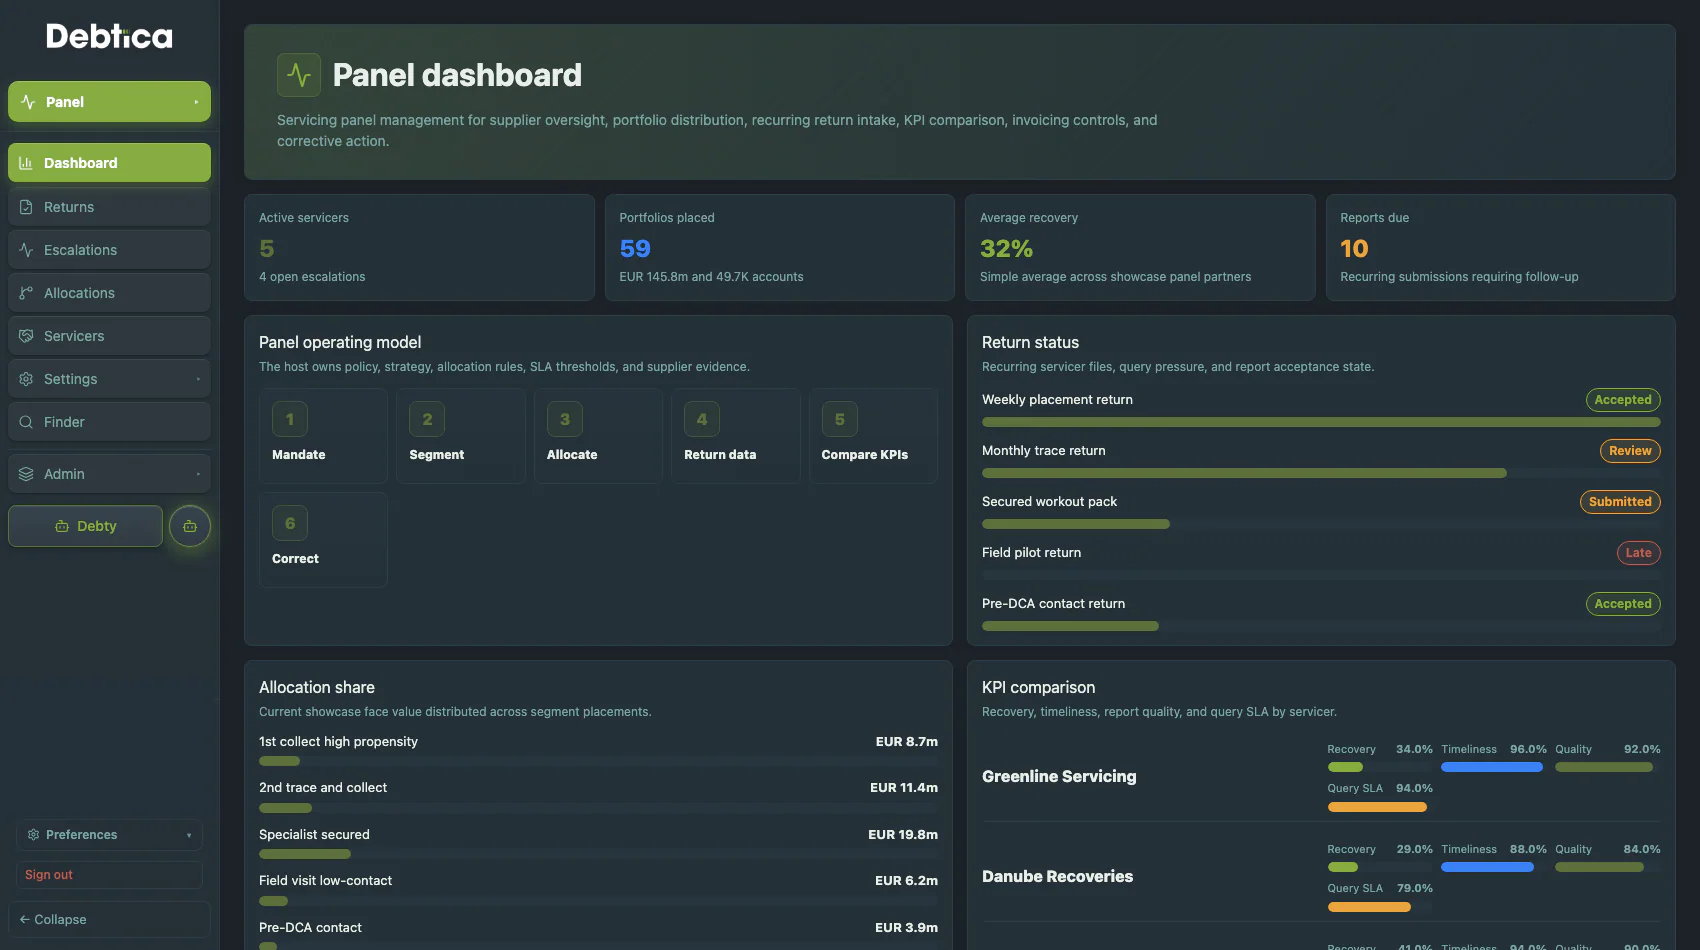Click step number 3 Allocate badge
Image resolution: width=1700 pixels, height=950 pixels.
(x=565, y=419)
